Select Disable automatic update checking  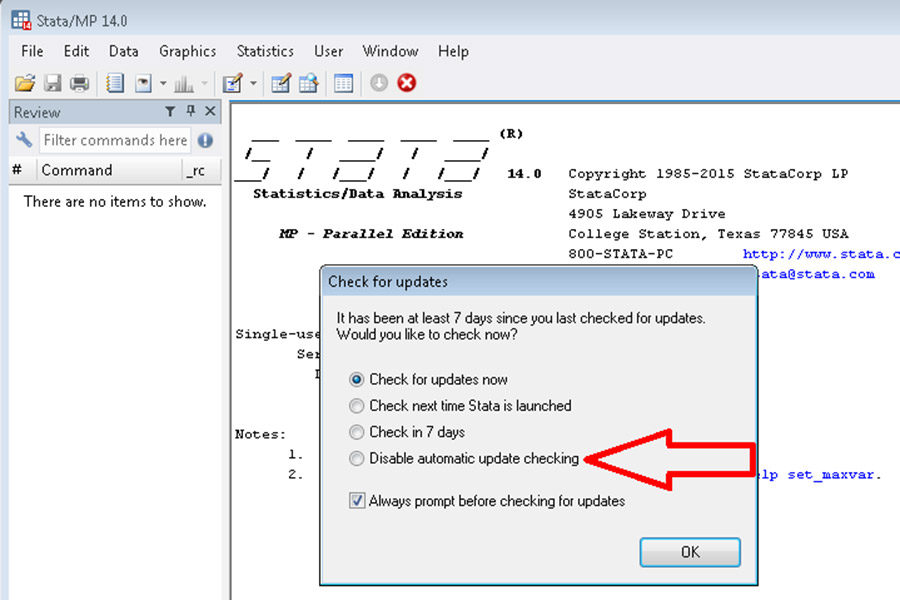coord(356,458)
